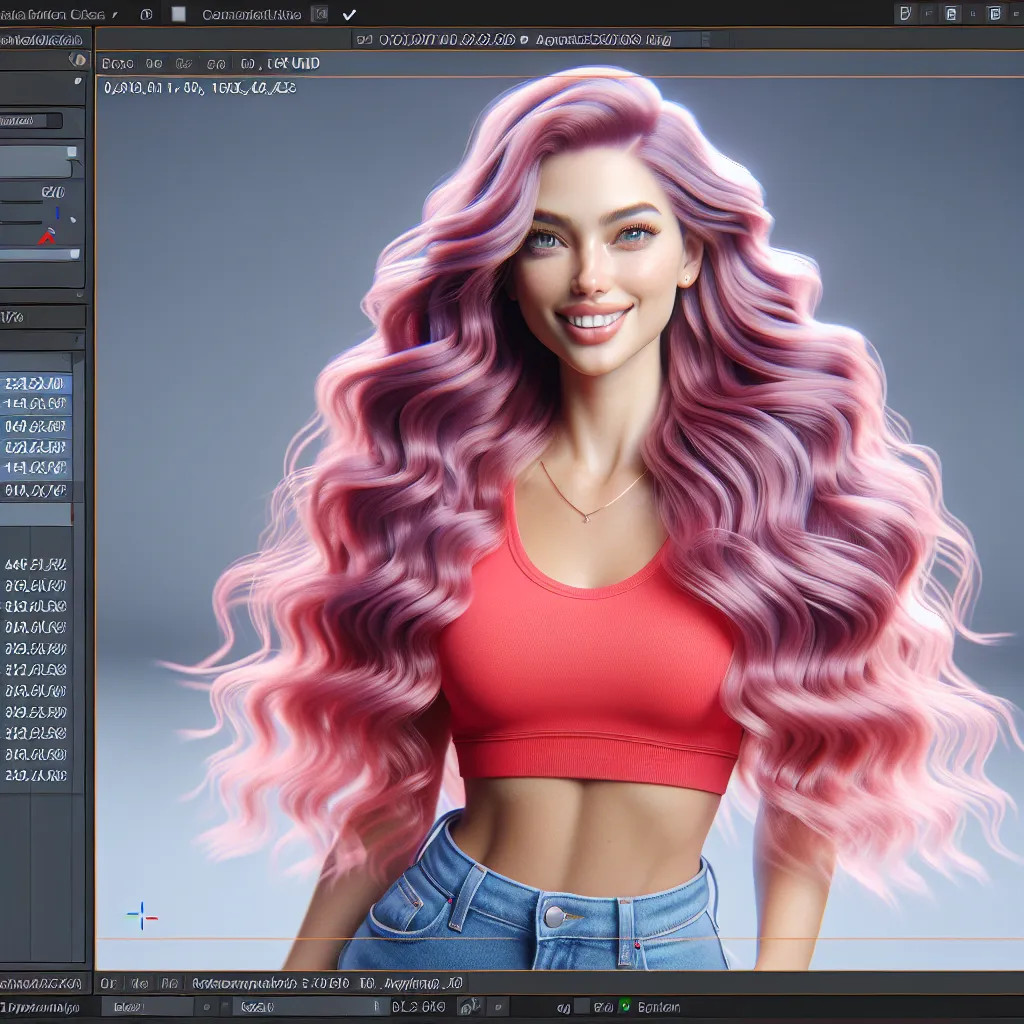Click the 3D cursor crosshair in the viewport
1024x1024 pixels.
click(141, 914)
